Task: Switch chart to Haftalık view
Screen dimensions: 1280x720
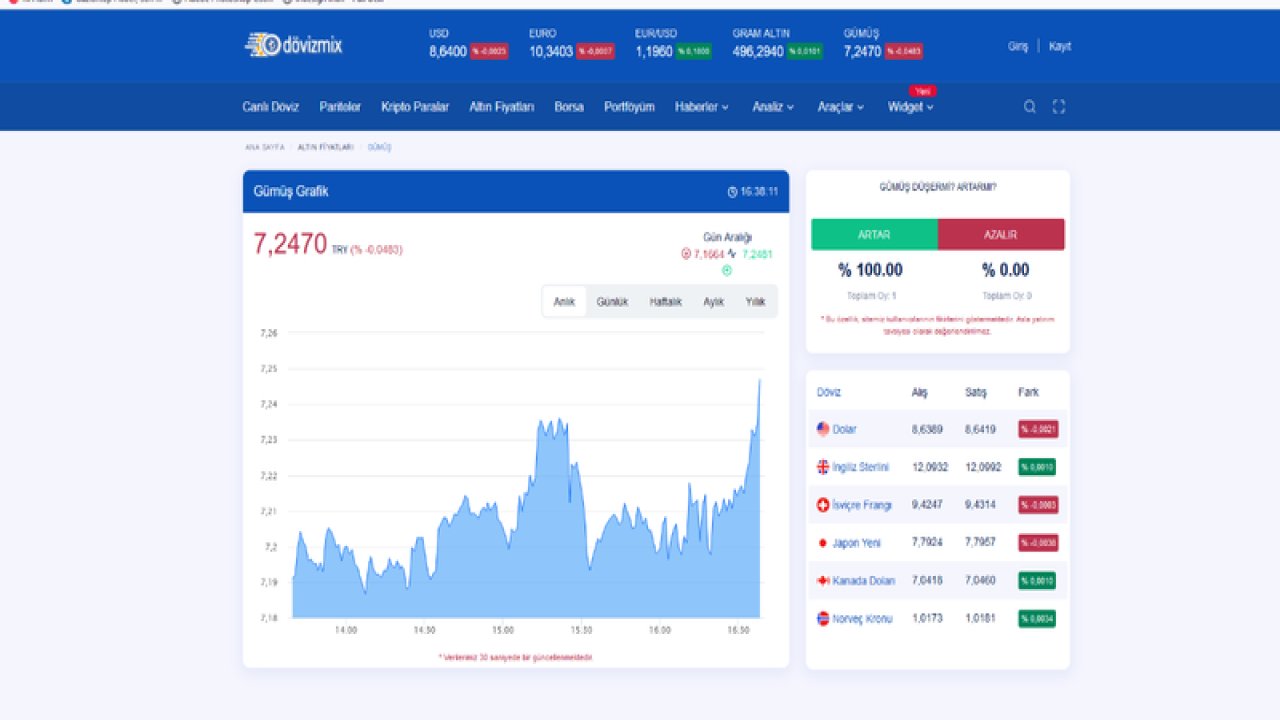Action: pyautogui.click(x=665, y=302)
